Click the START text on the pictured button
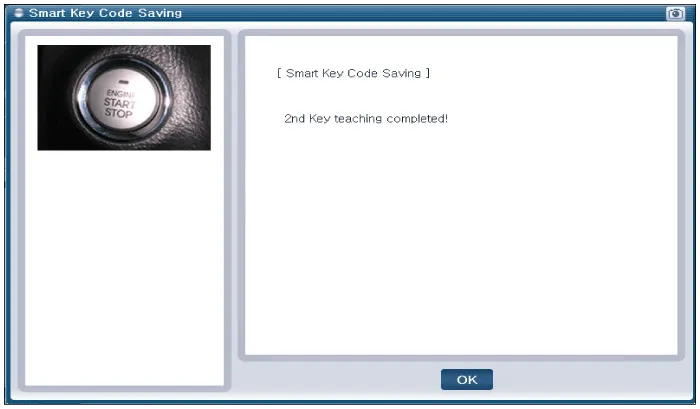The width and height of the screenshot is (700, 409). pos(119,103)
